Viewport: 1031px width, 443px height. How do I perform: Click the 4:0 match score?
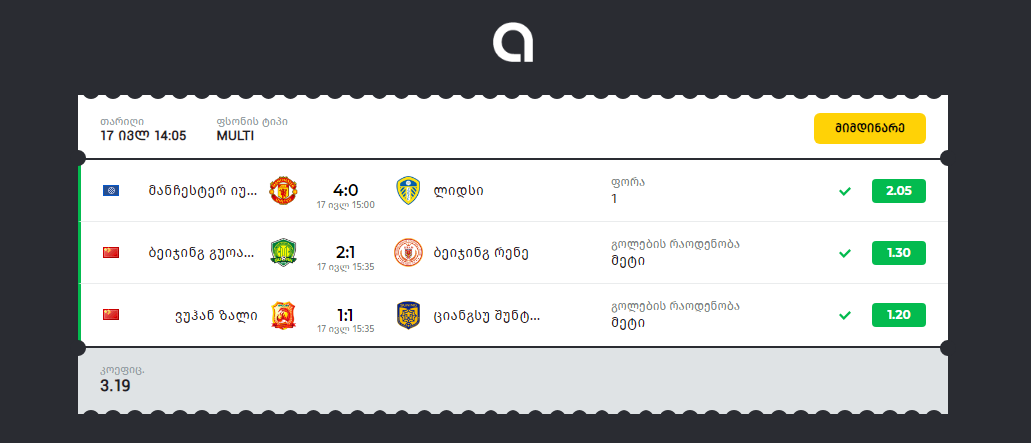click(345, 189)
